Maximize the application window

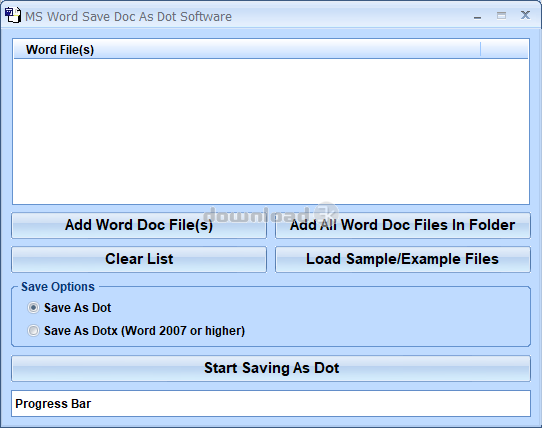(x=501, y=16)
